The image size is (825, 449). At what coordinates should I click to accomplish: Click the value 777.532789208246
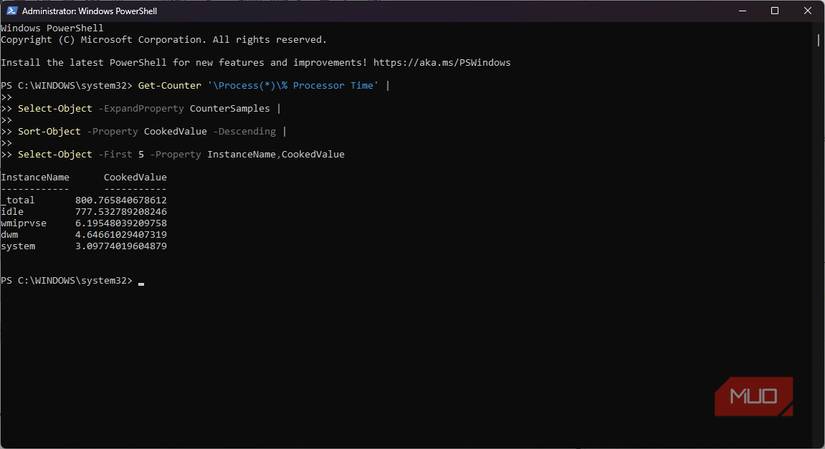pos(121,212)
